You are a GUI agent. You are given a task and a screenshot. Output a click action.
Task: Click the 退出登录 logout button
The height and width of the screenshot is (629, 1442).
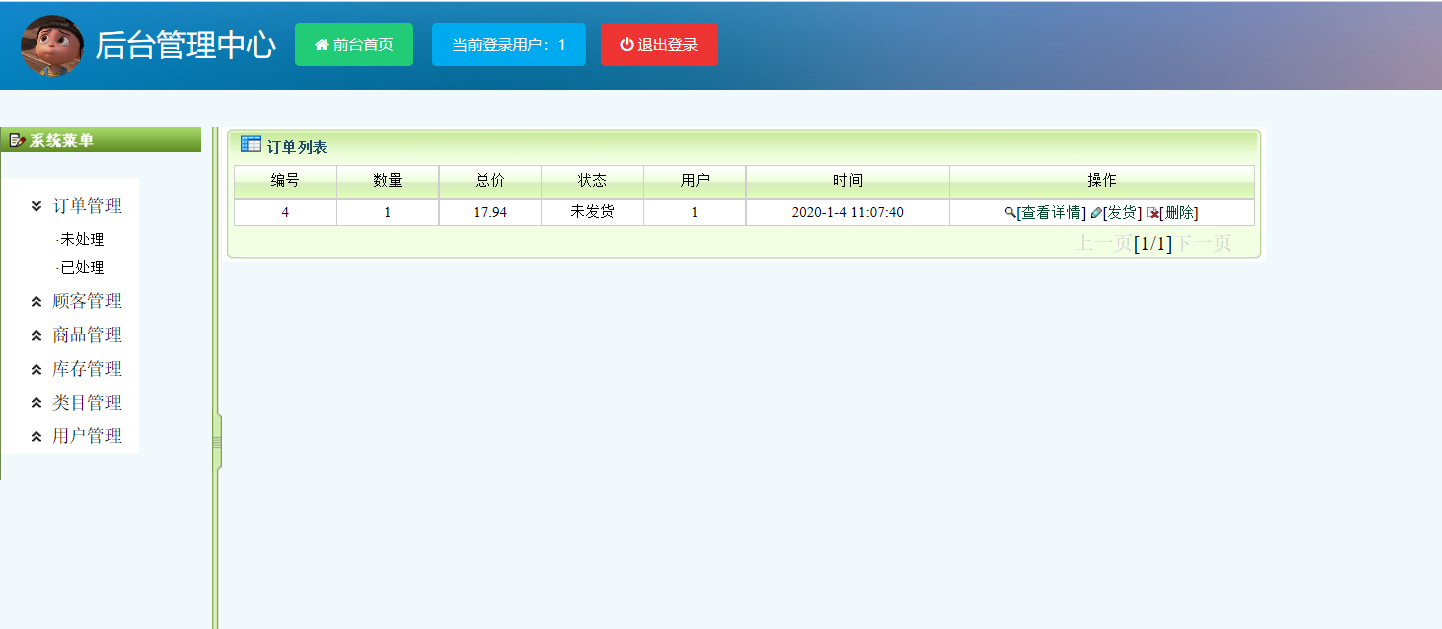[659, 45]
